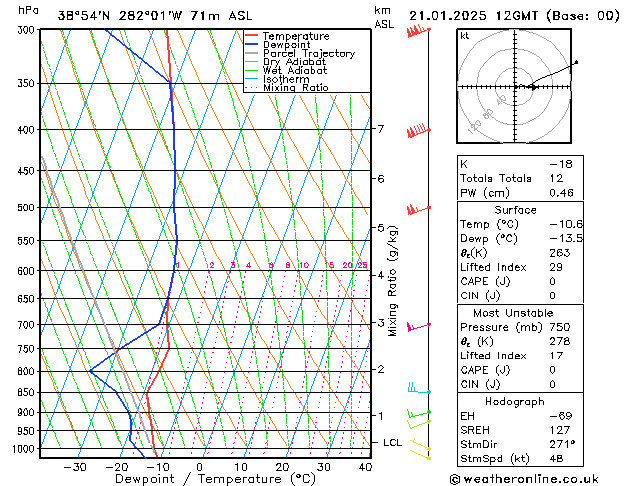Click the LCL level marker
The height and width of the screenshot is (486, 629).
point(392,443)
